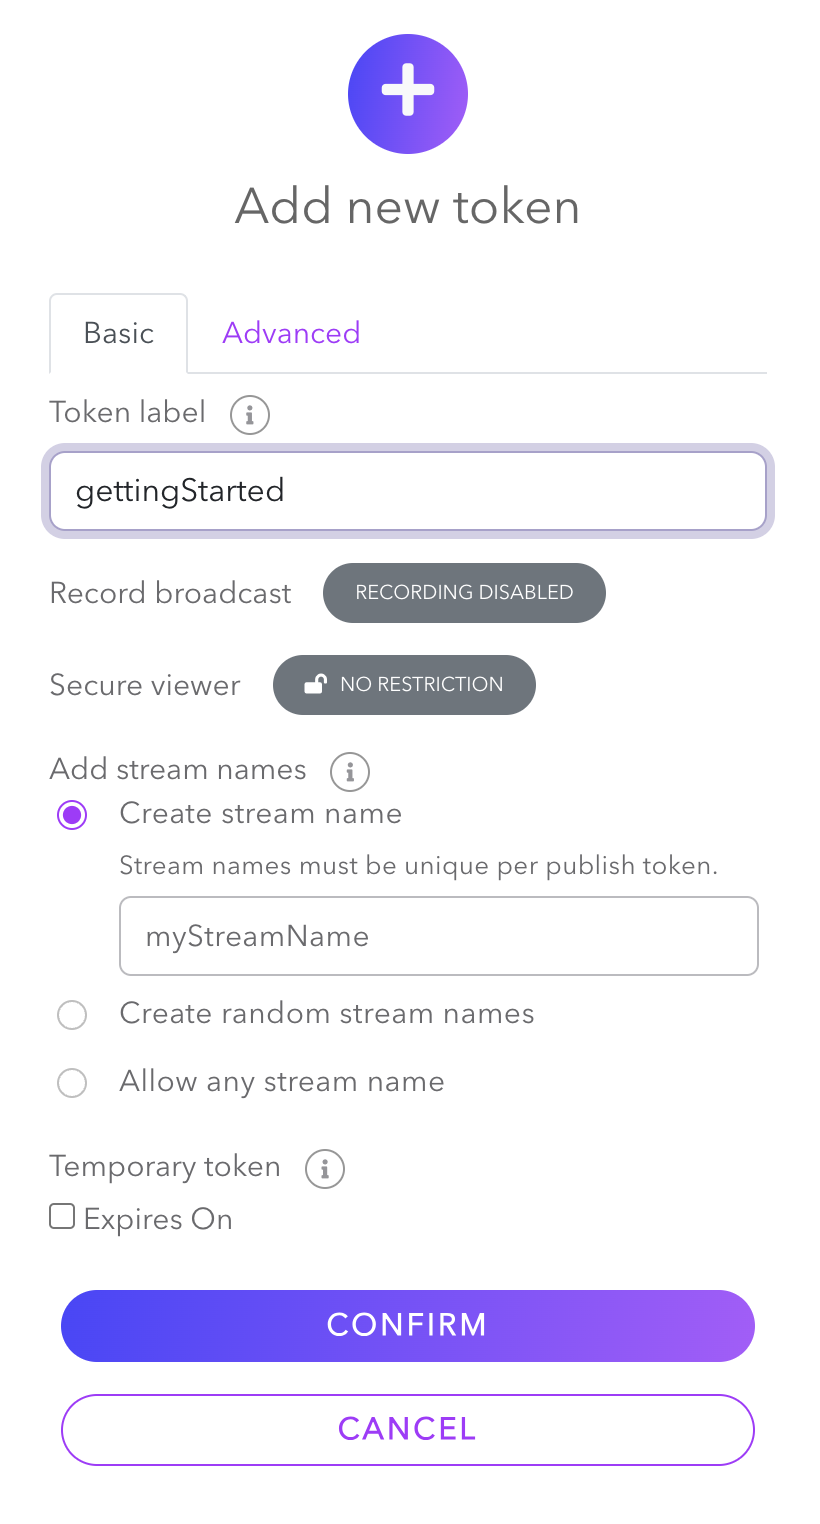Click the purple plus icon at top
The image size is (820, 1524).
click(x=408, y=93)
